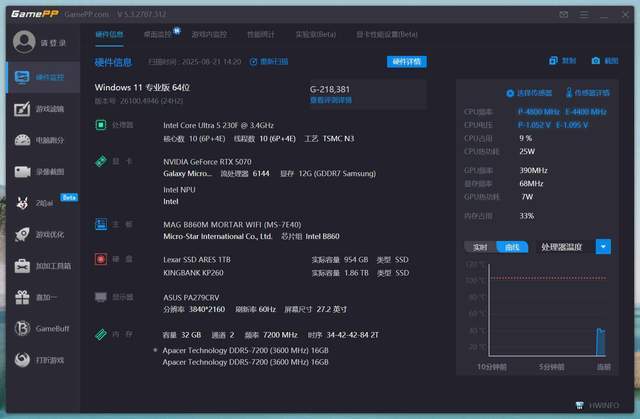The image size is (640, 419).
Task: Click the temperature curve chart area
Action: click(x=547, y=310)
